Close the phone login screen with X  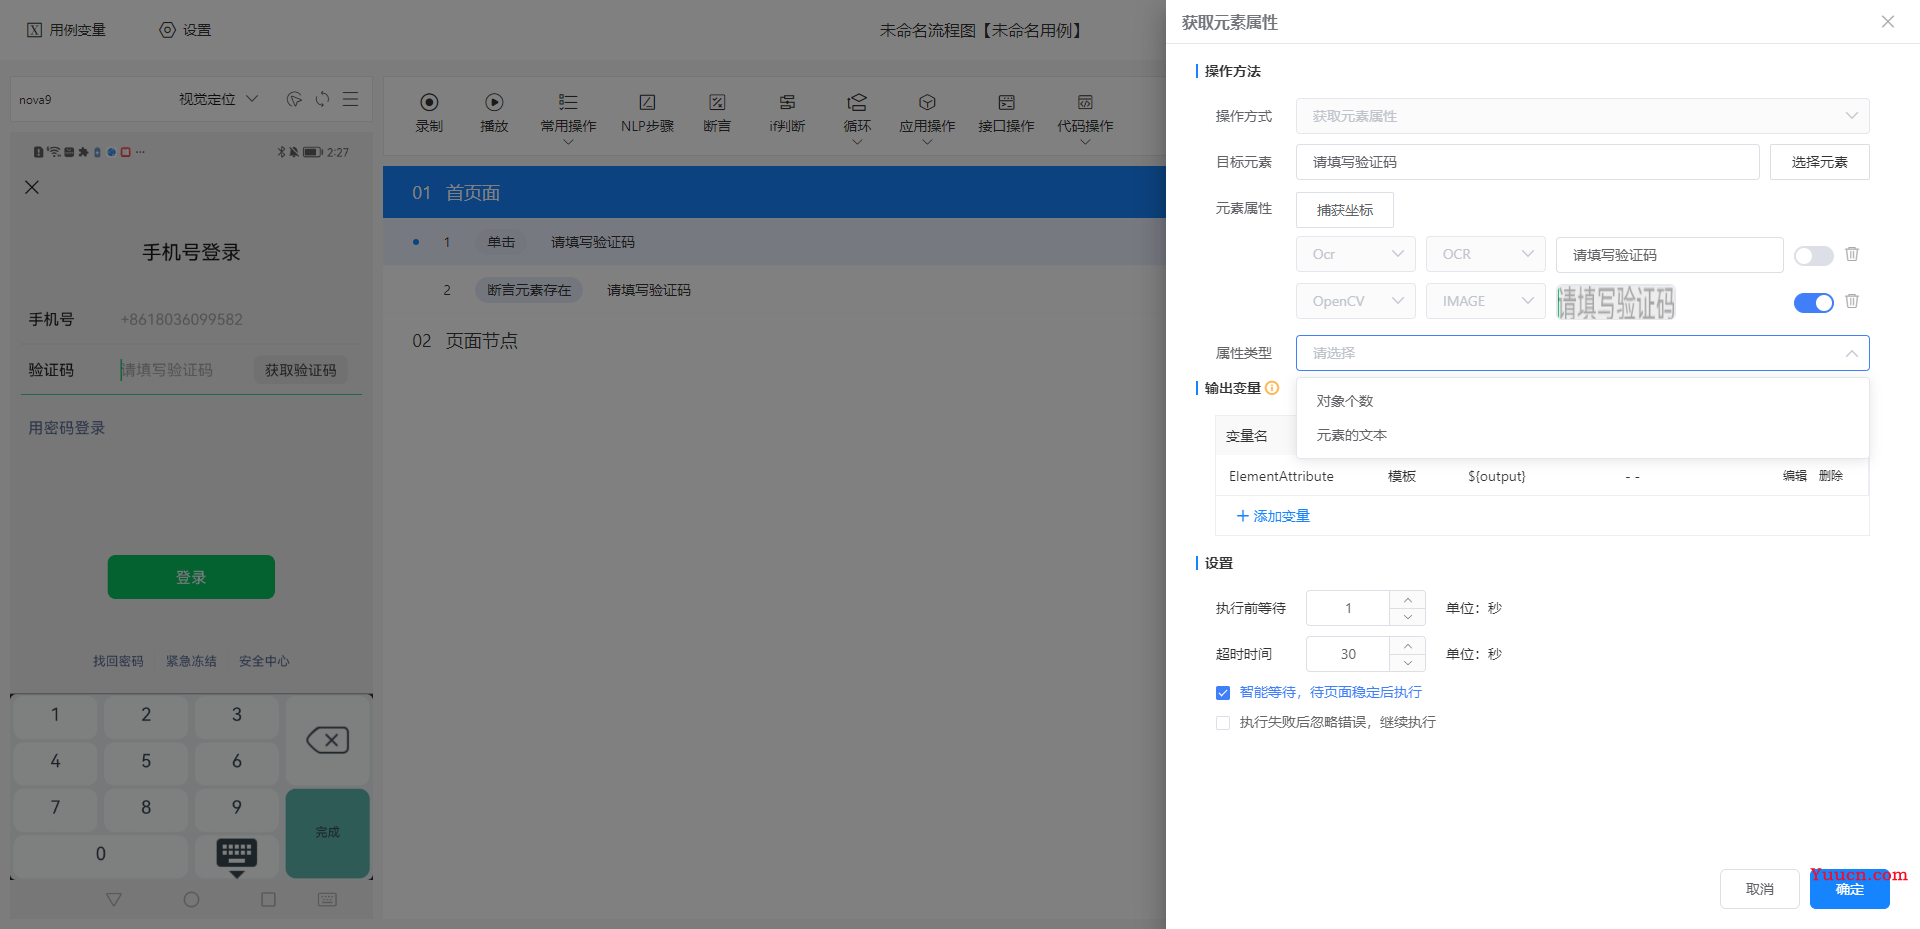click(x=32, y=187)
